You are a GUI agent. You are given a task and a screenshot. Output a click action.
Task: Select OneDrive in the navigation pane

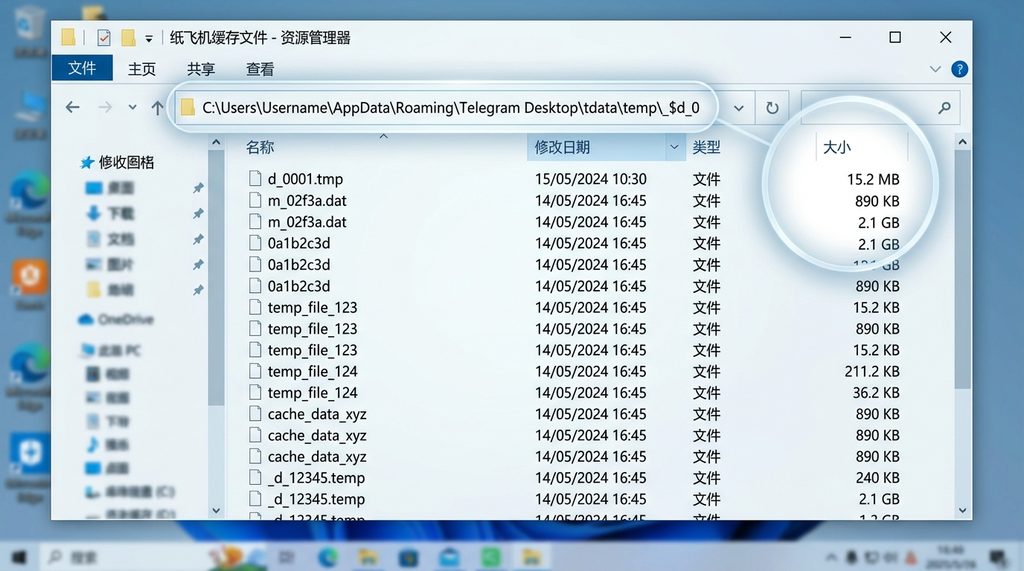click(116, 319)
